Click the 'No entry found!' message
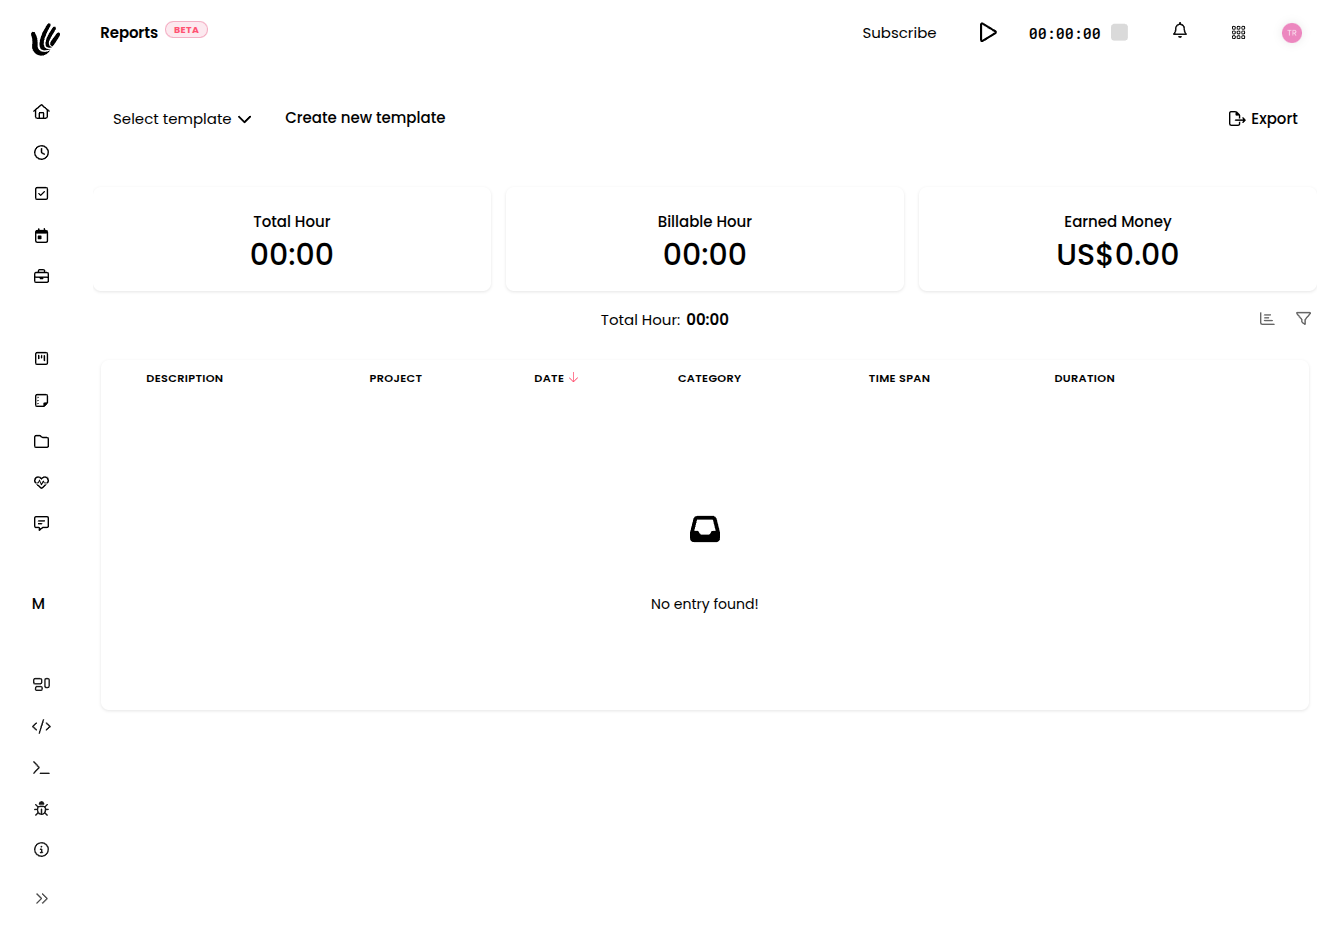Image resolution: width=1317 pixels, height=935 pixels. (x=705, y=604)
